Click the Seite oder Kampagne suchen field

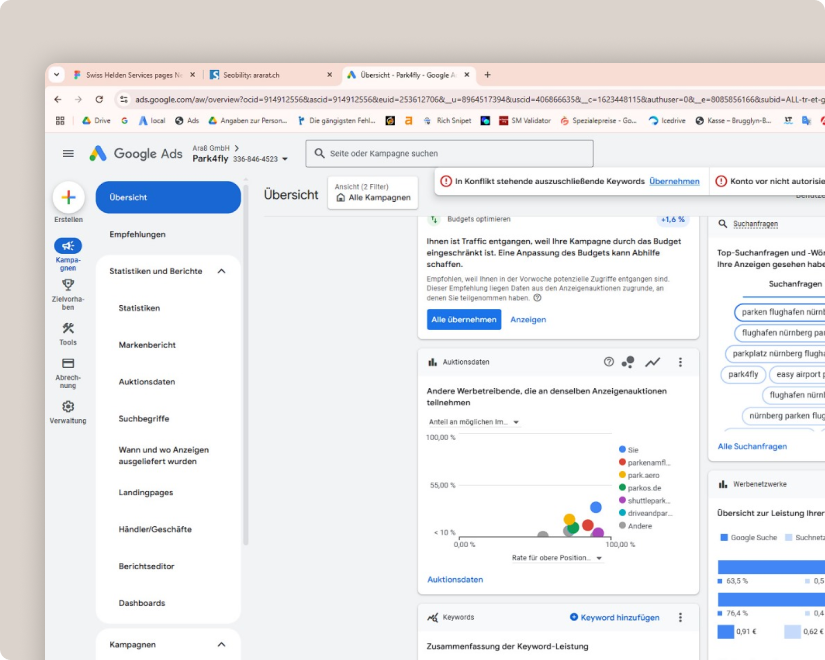coord(449,154)
